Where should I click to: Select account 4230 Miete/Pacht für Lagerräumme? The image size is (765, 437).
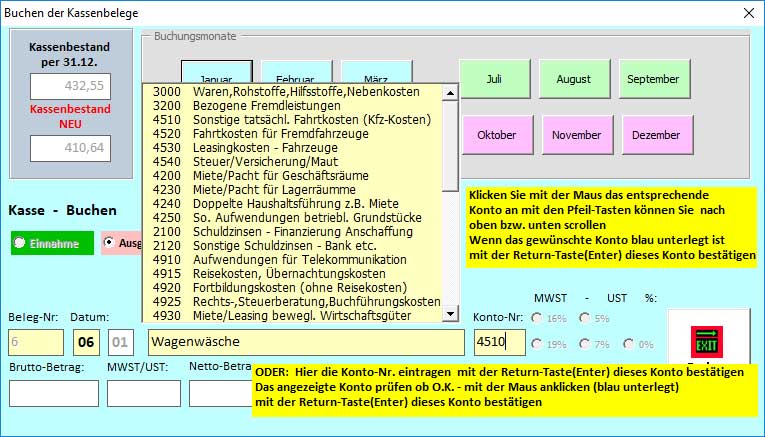[x=293, y=190]
